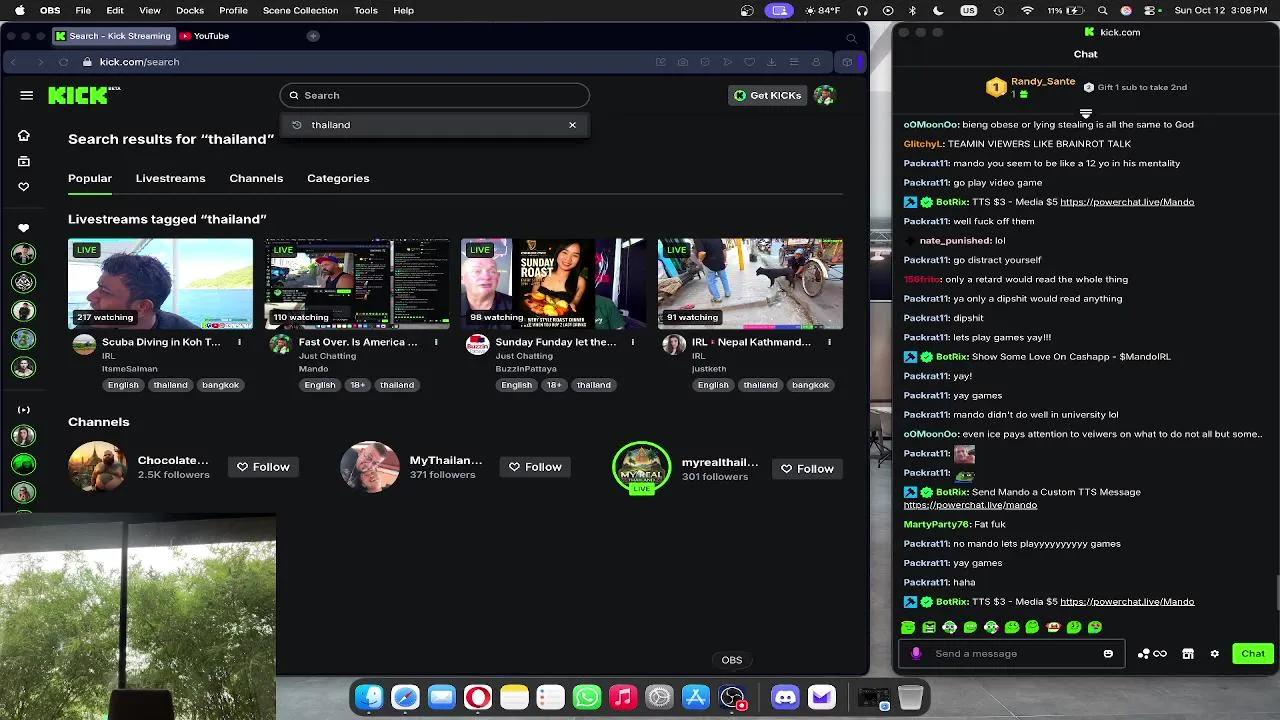This screenshot has width=1280, height=720.
Task: Open the Docks menu in OBS
Action: pos(190,10)
